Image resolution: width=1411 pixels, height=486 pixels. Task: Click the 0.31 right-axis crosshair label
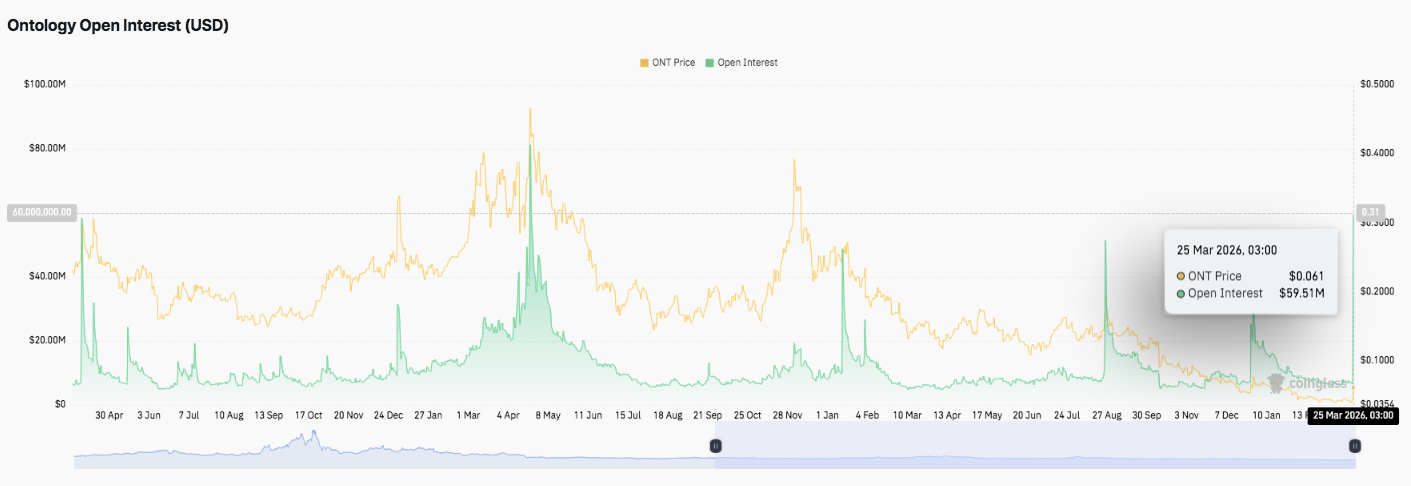pyautogui.click(x=1368, y=212)
